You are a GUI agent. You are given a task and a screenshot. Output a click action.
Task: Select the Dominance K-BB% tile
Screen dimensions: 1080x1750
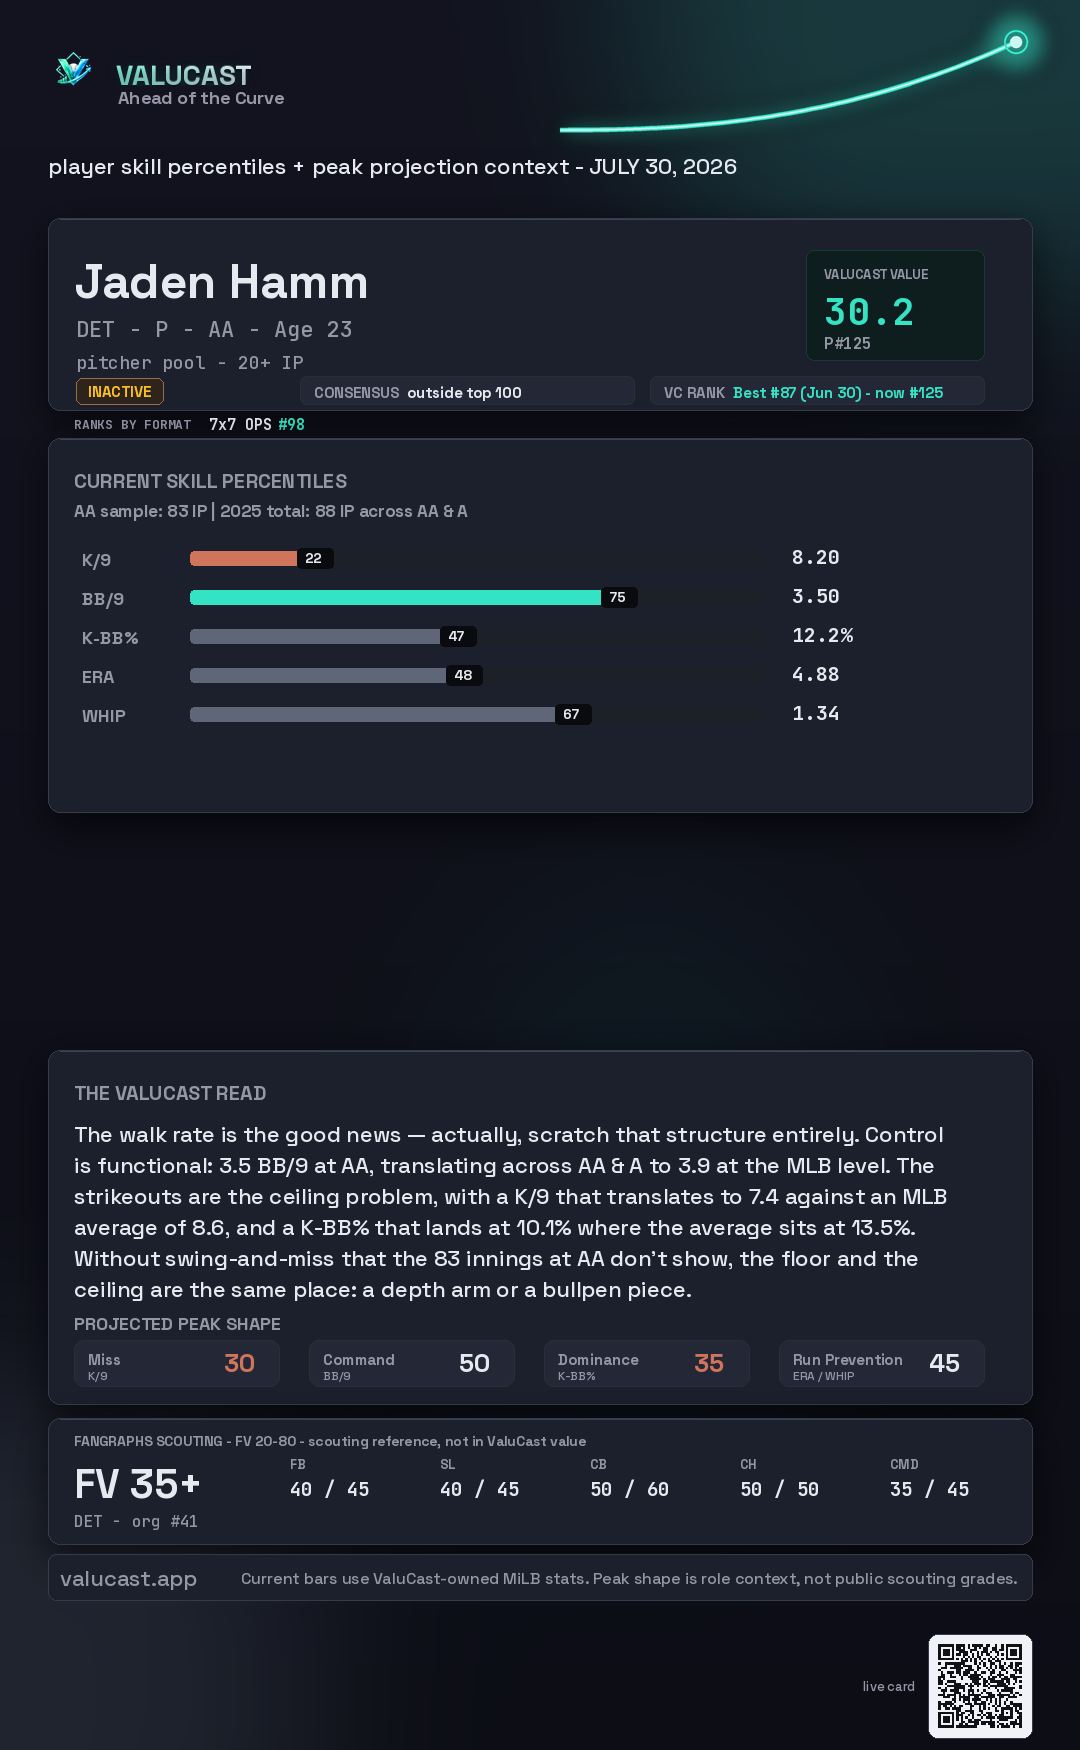point(647,1364)
